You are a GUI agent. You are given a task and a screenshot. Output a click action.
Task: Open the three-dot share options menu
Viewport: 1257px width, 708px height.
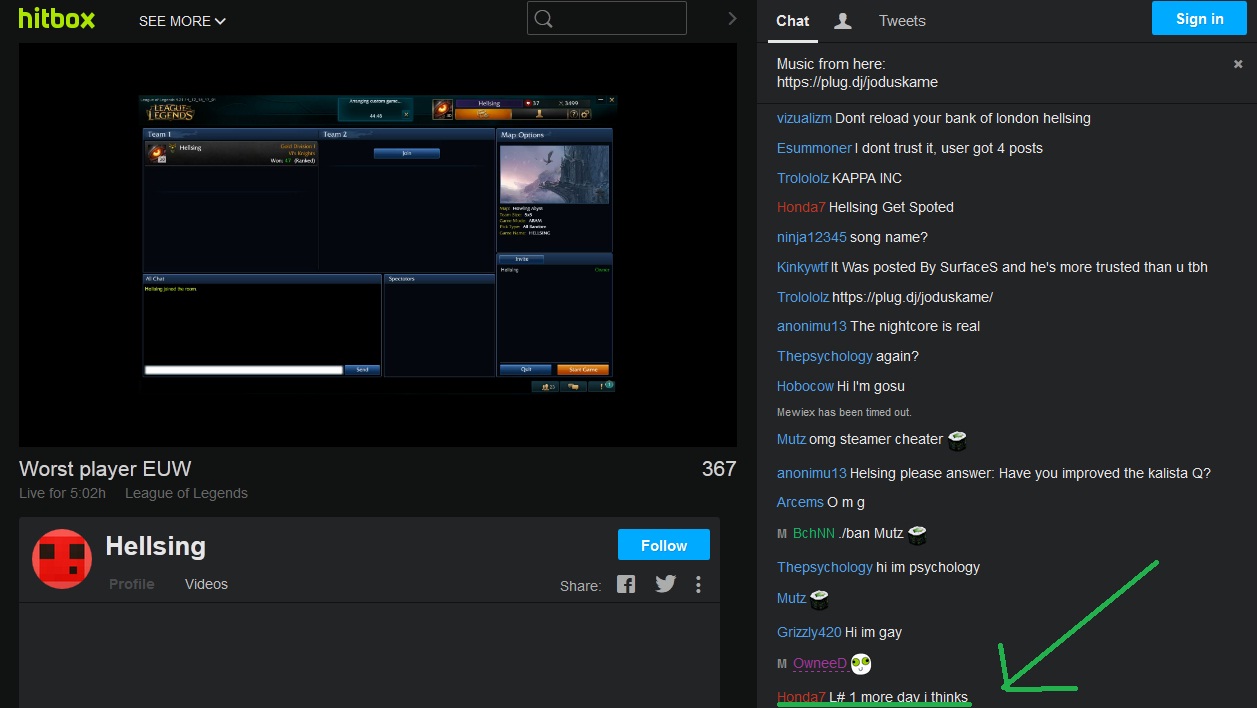coord(698,584)
